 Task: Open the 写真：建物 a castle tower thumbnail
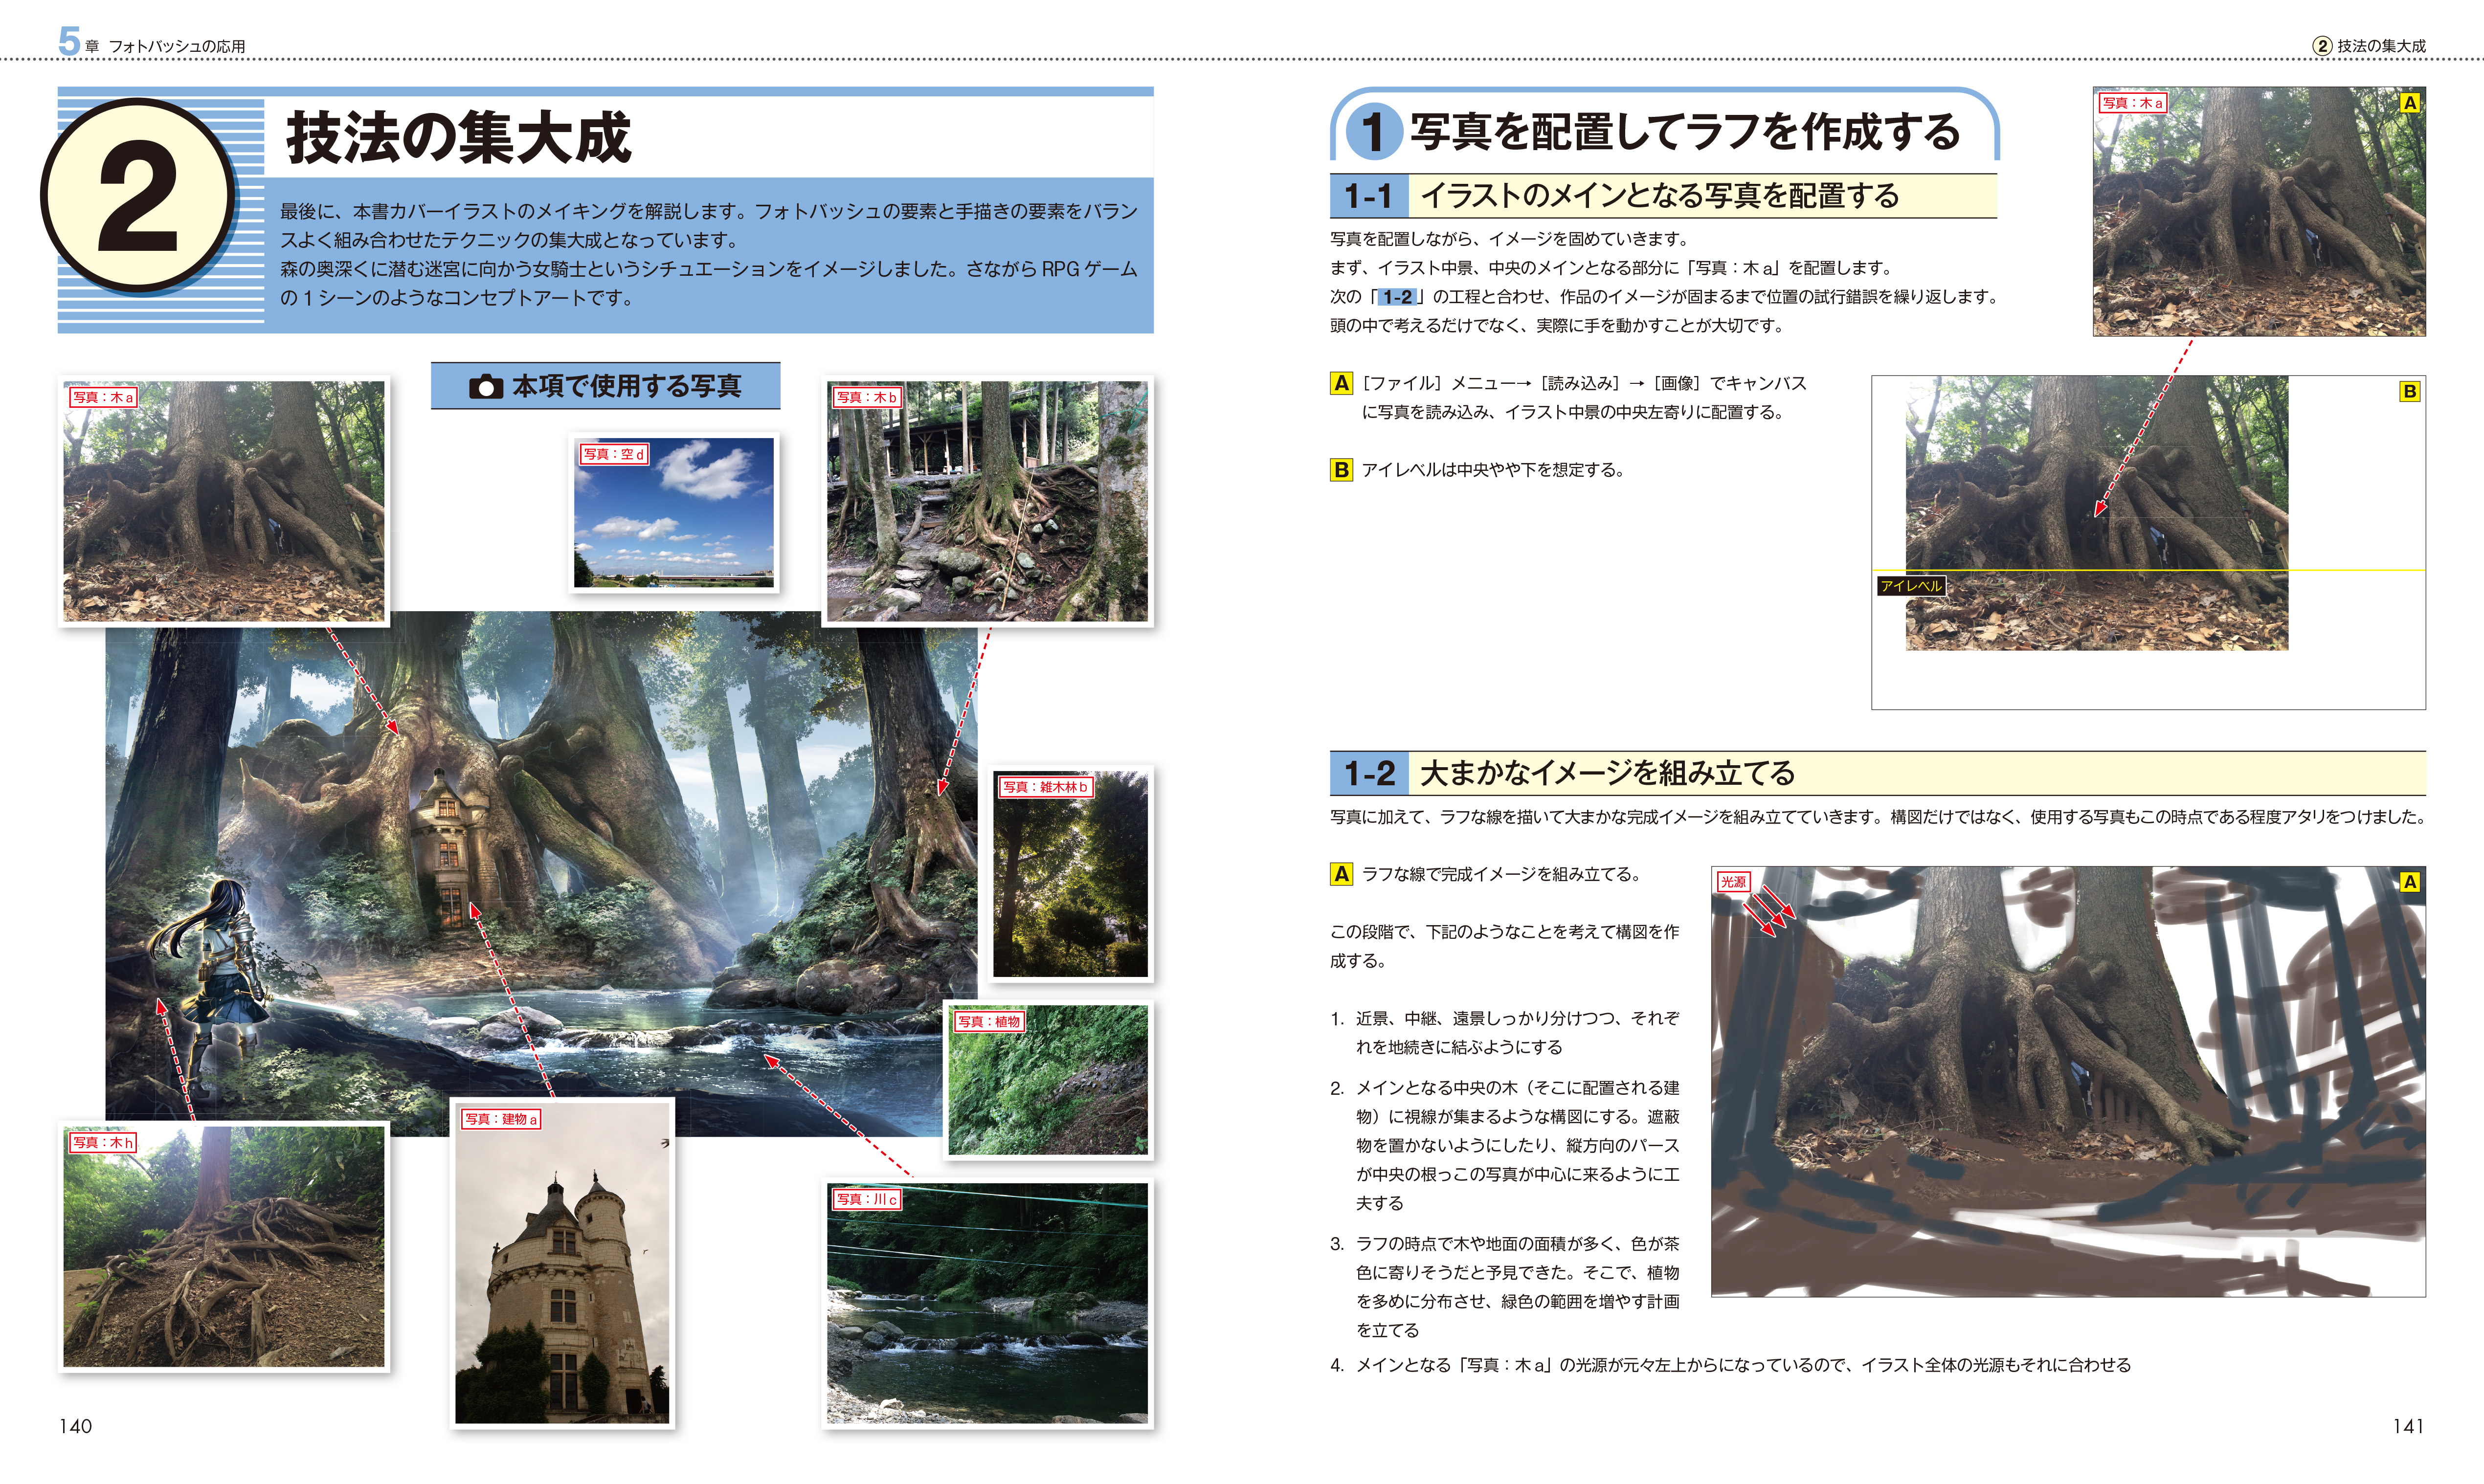click(x=561, y=1263)
